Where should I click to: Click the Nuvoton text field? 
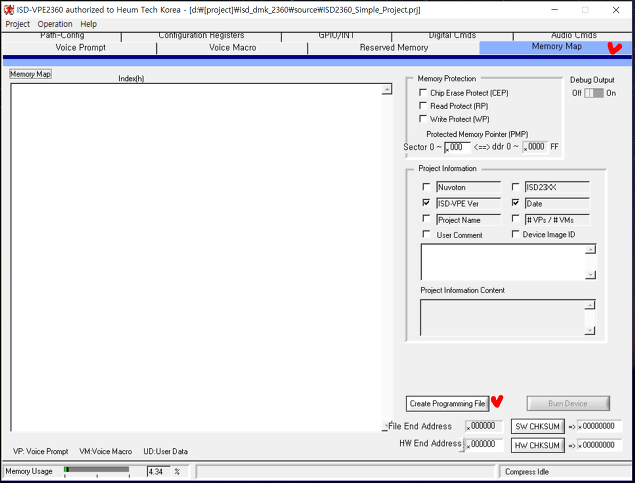(469, 187)
